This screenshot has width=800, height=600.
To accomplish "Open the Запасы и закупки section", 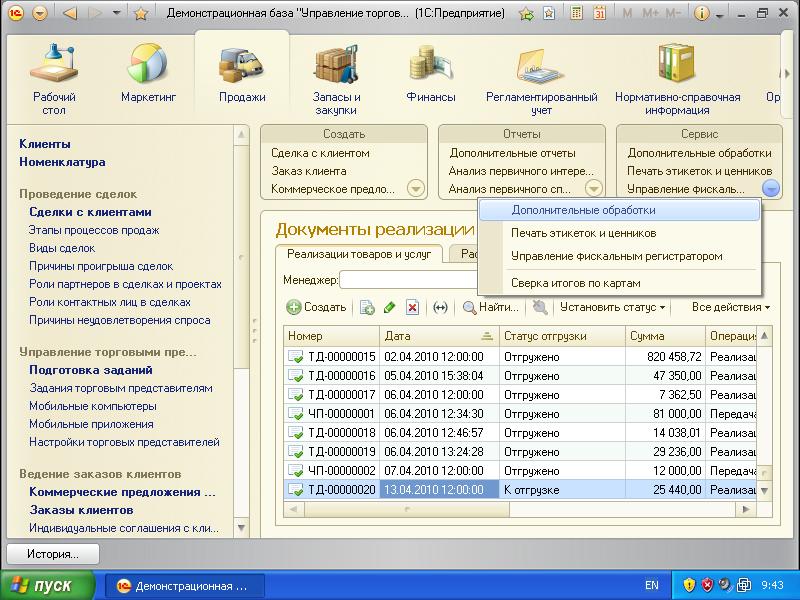I will 336,74.
